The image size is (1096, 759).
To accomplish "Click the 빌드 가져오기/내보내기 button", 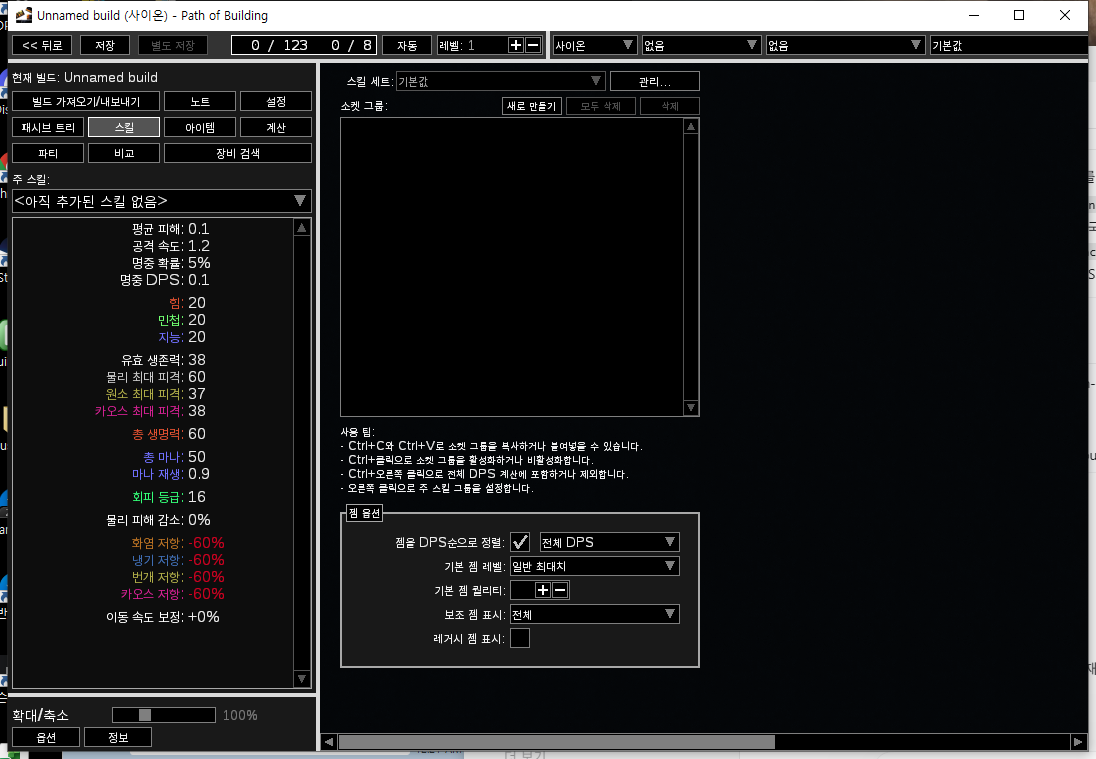I will 86,101.
